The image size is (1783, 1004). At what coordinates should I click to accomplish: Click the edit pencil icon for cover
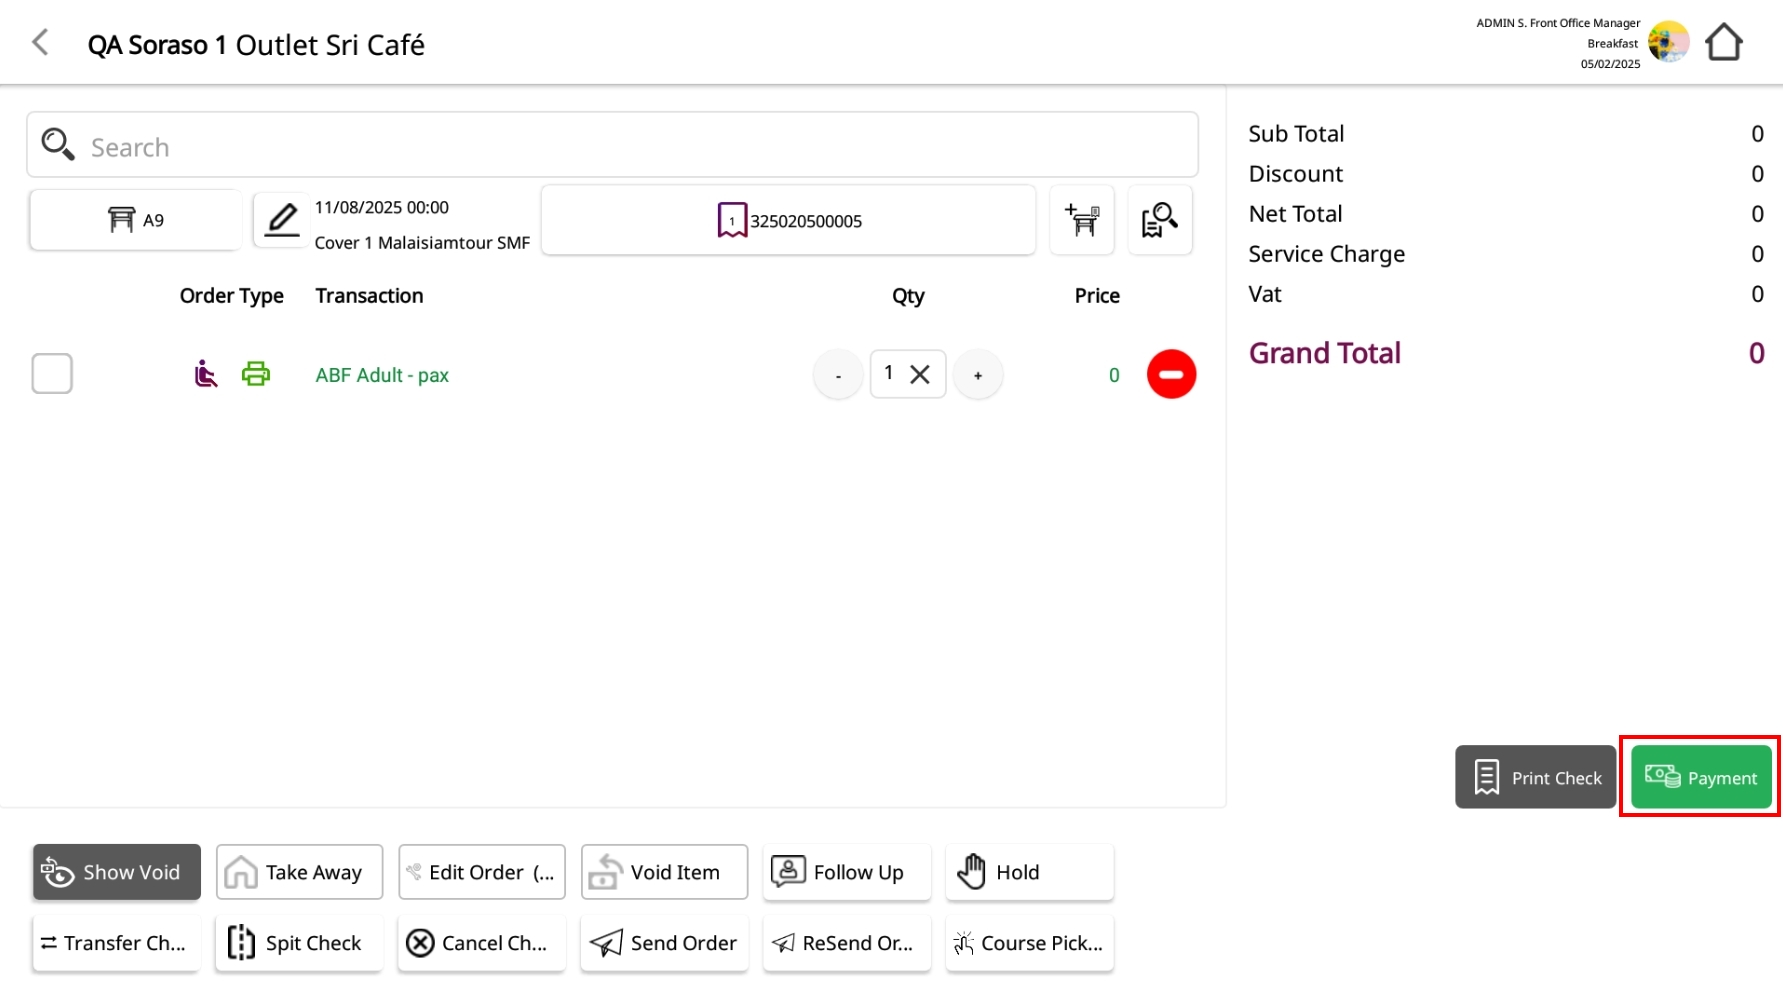point(282,220)
